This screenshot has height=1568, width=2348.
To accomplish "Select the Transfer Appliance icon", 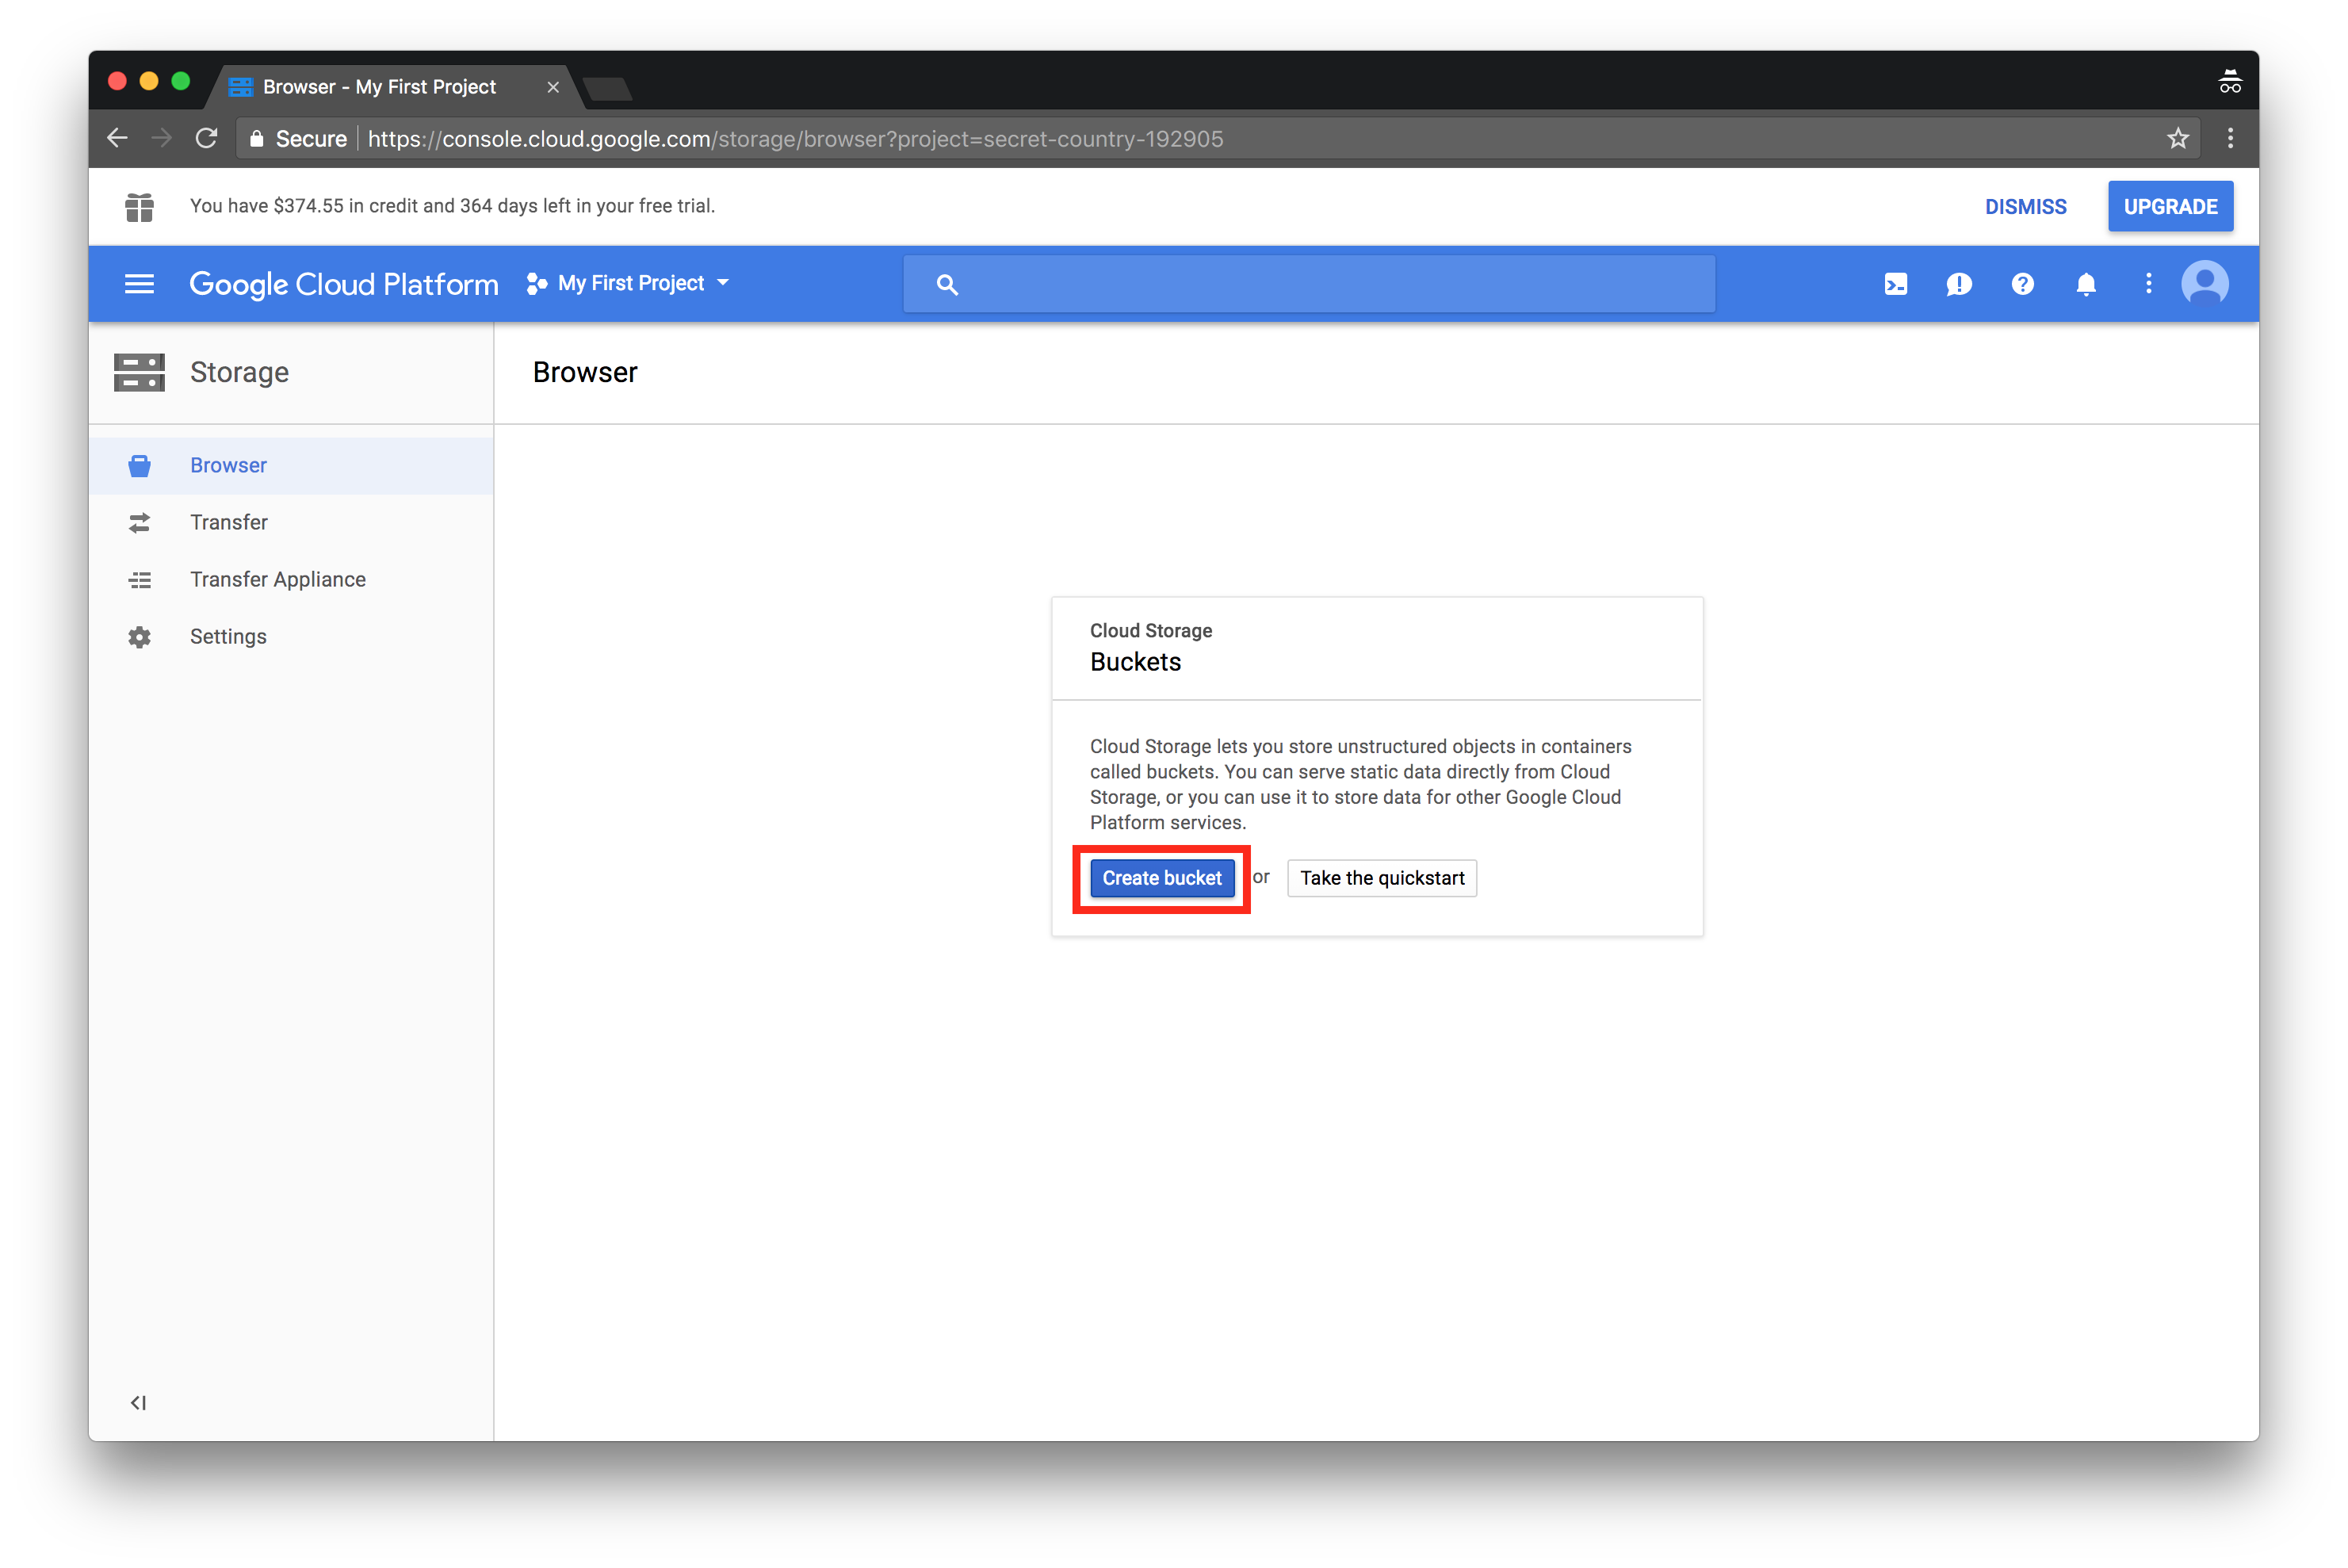I will click(x=140, y=579).
